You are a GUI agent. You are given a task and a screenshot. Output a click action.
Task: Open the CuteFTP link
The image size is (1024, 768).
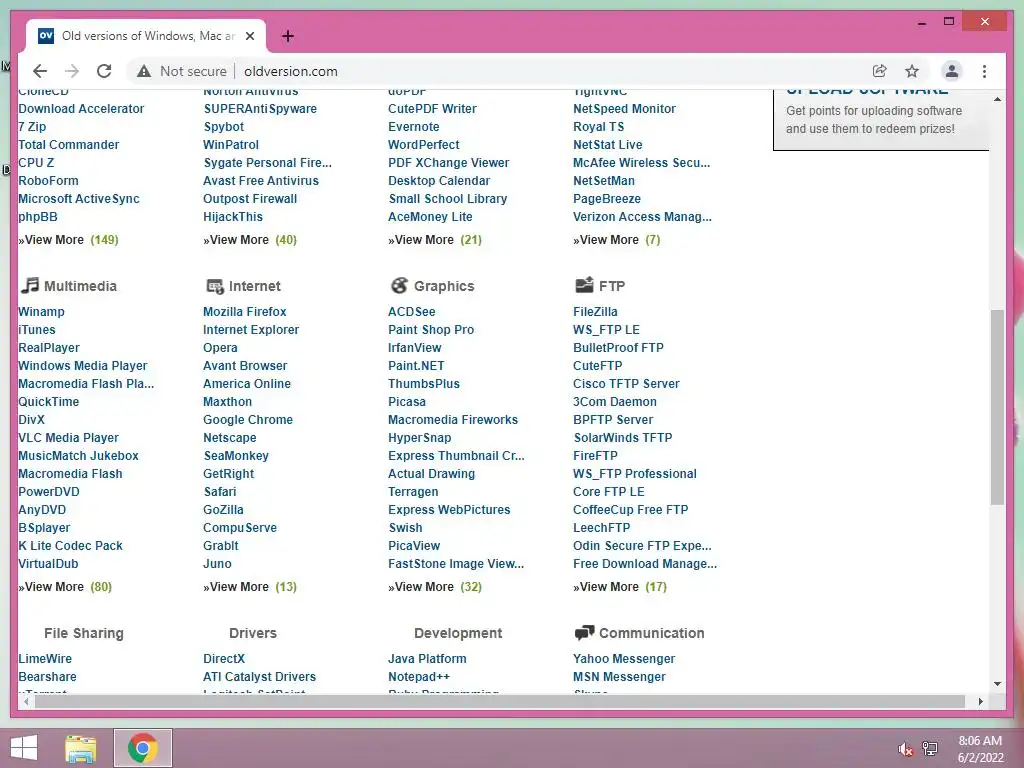pos(598,366)
